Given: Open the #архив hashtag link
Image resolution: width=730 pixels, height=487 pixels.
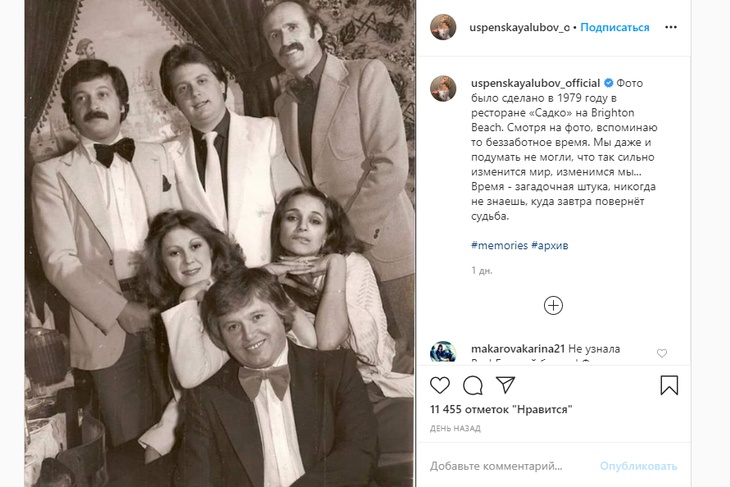Looking at the screenshot, I should pyautogui.click(x=551, y=245).
